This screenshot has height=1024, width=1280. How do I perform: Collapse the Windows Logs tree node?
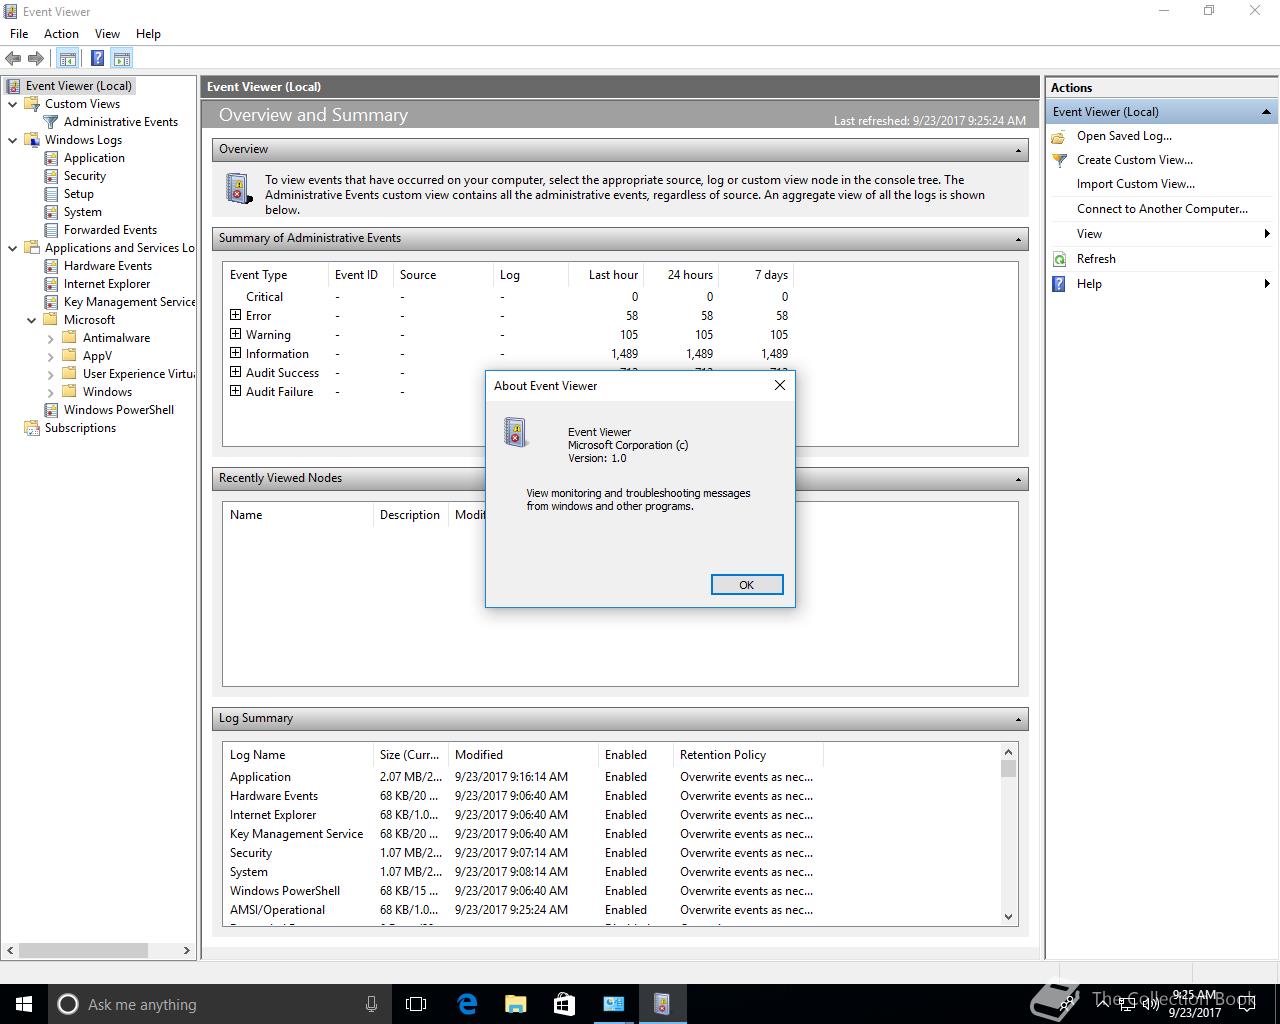pyautogui.click(x=12, y=140)
